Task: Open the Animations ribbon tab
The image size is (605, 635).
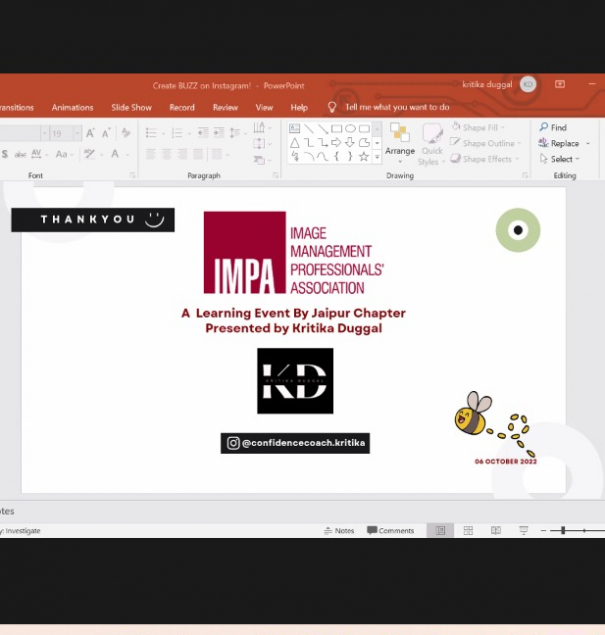Action: [x=72, y=107]
